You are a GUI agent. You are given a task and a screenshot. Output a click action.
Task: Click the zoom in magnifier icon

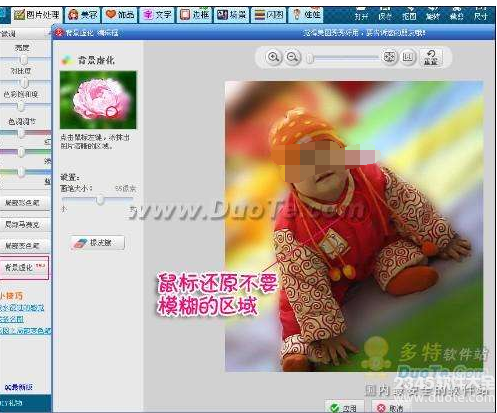[x=273, y=57]
